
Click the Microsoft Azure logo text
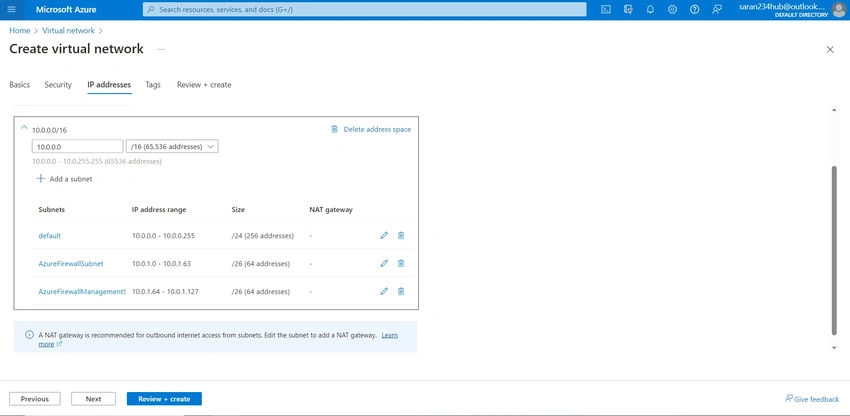66,9
